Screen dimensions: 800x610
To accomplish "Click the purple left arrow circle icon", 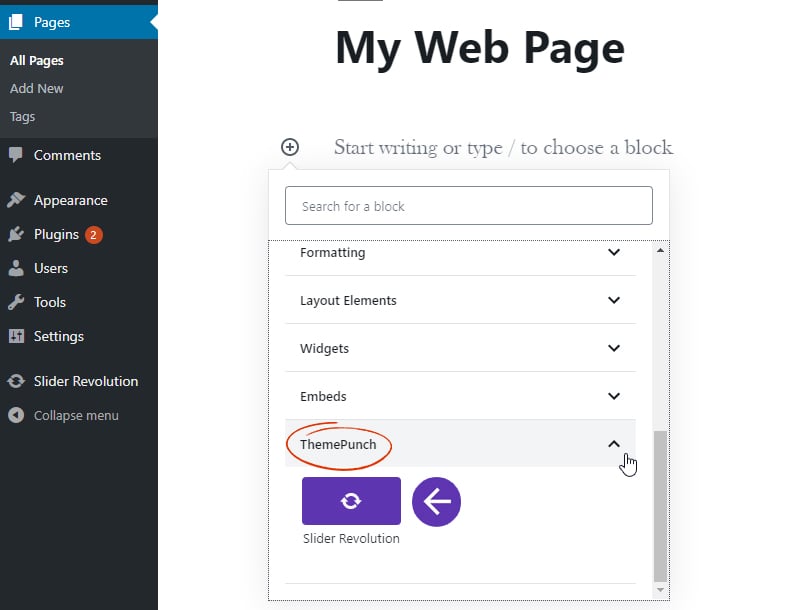I will [x=436, y=502].
